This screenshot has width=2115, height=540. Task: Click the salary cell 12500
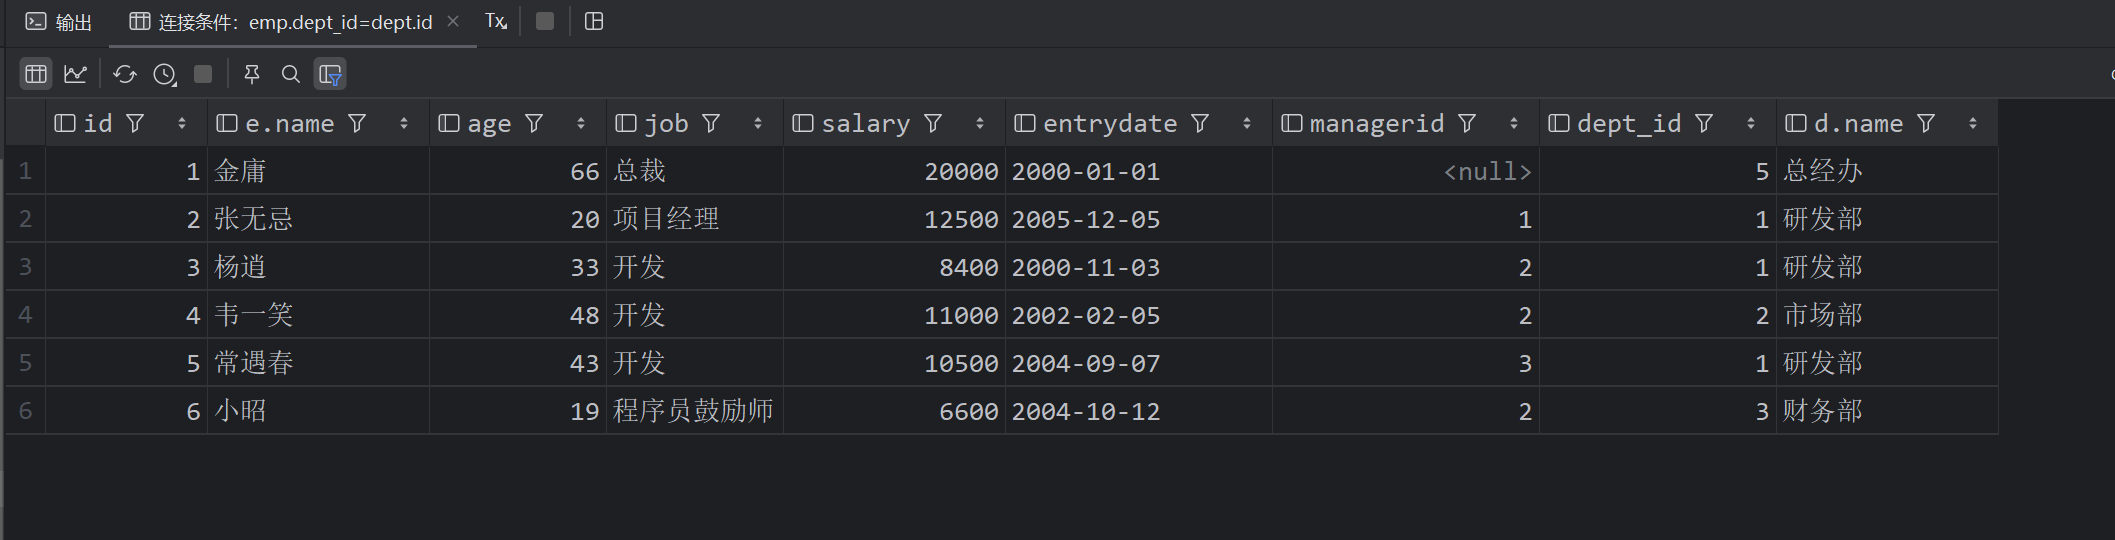pos(894,219)
